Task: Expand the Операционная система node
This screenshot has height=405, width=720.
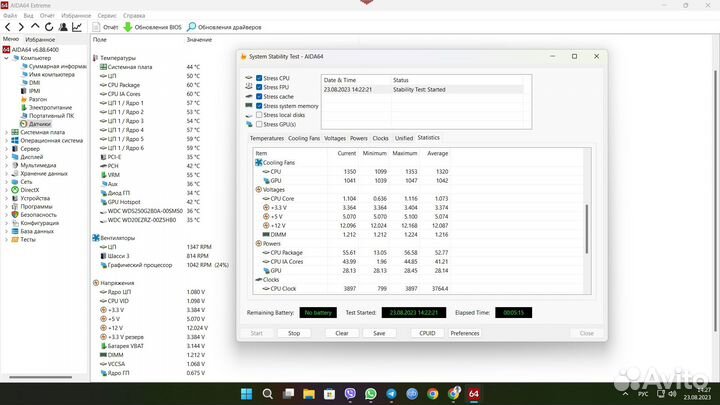Action: (x=6, y=141)
